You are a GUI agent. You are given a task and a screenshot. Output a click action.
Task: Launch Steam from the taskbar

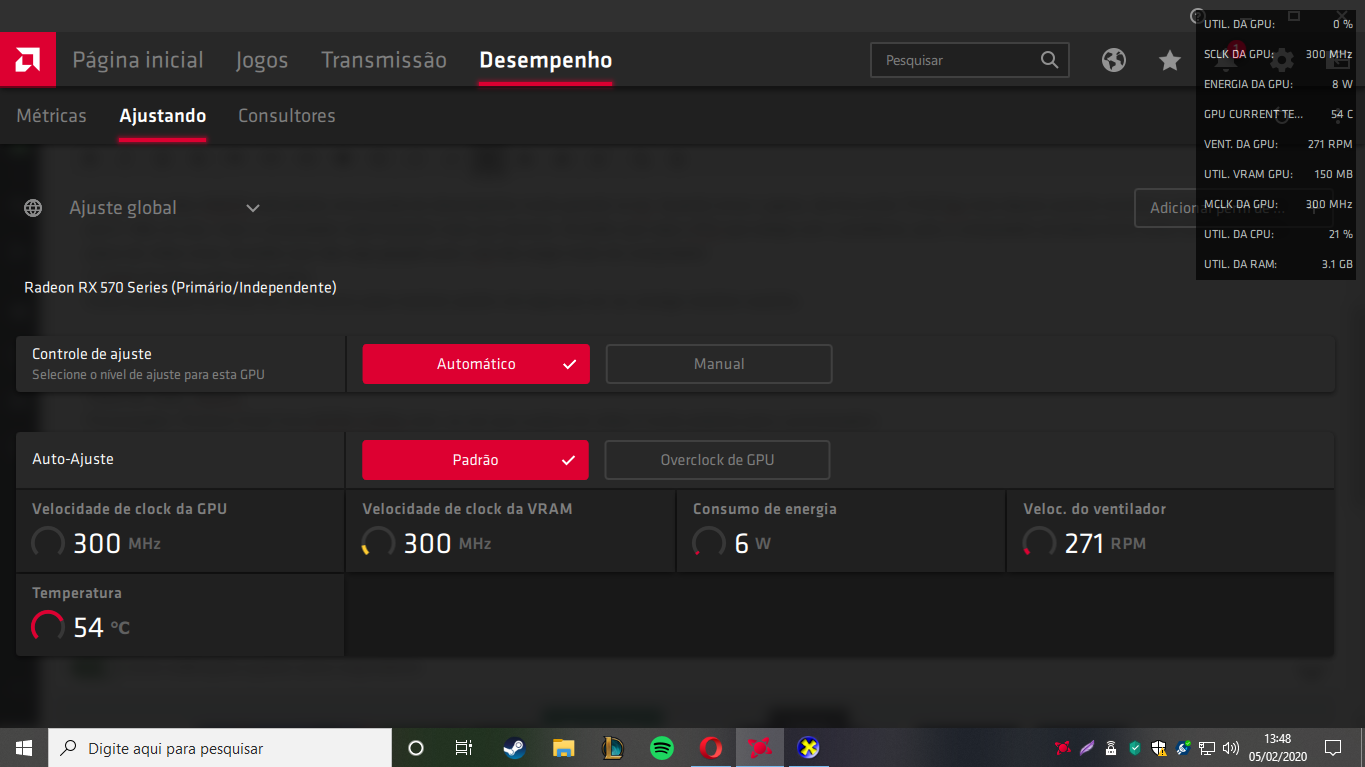pos(514,748)
